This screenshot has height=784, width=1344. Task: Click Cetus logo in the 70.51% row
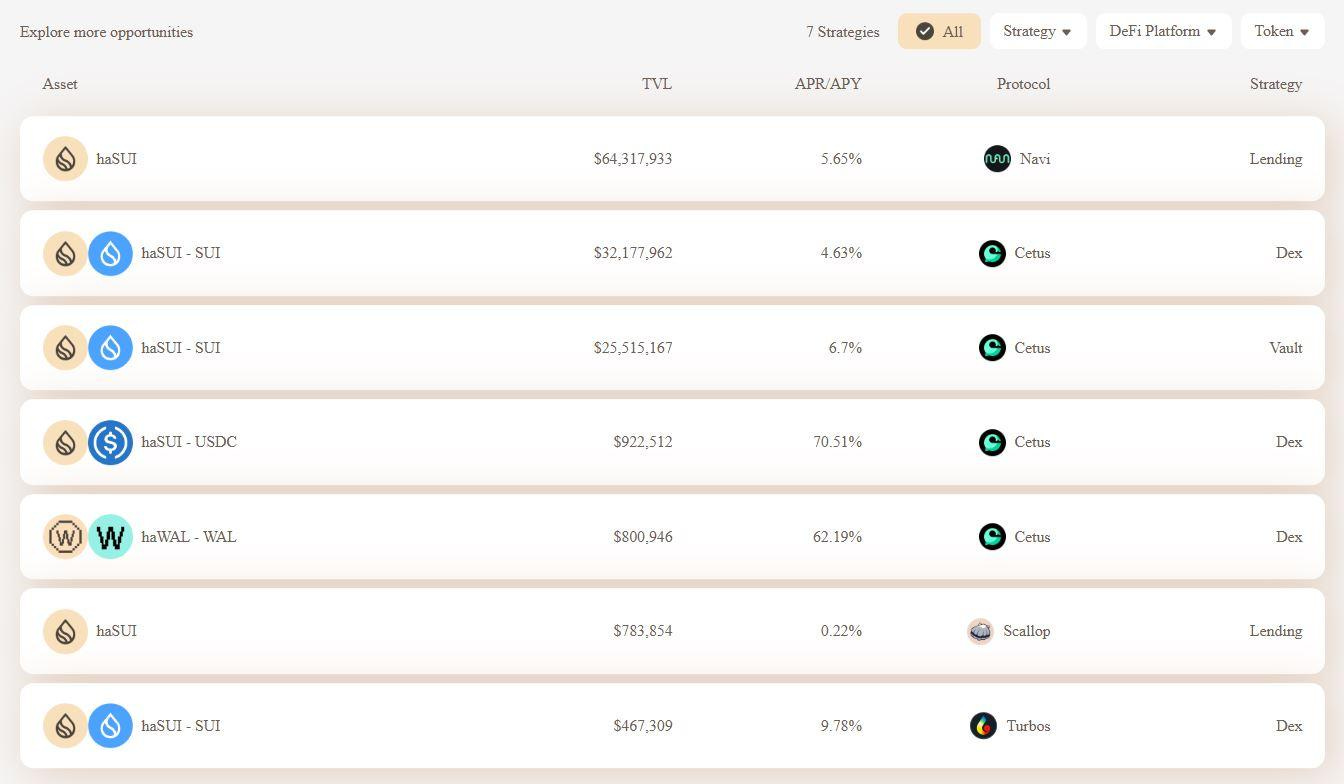coord(992,442)
